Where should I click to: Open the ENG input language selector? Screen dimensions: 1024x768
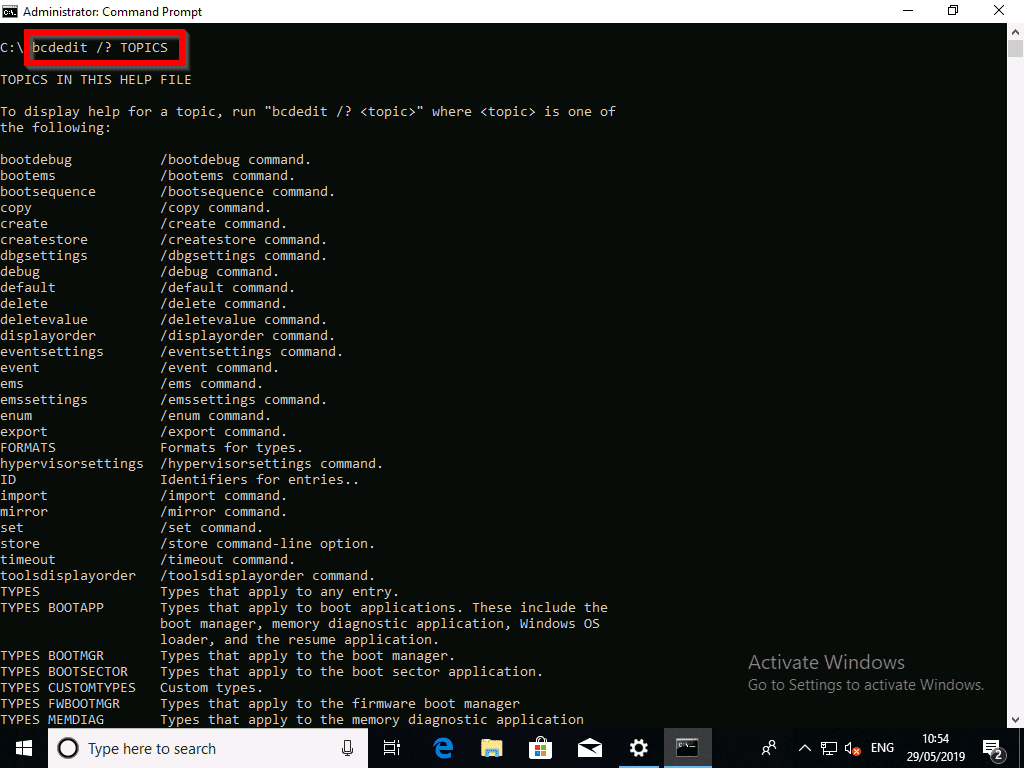pyautogui.click(x=883, y=748)
